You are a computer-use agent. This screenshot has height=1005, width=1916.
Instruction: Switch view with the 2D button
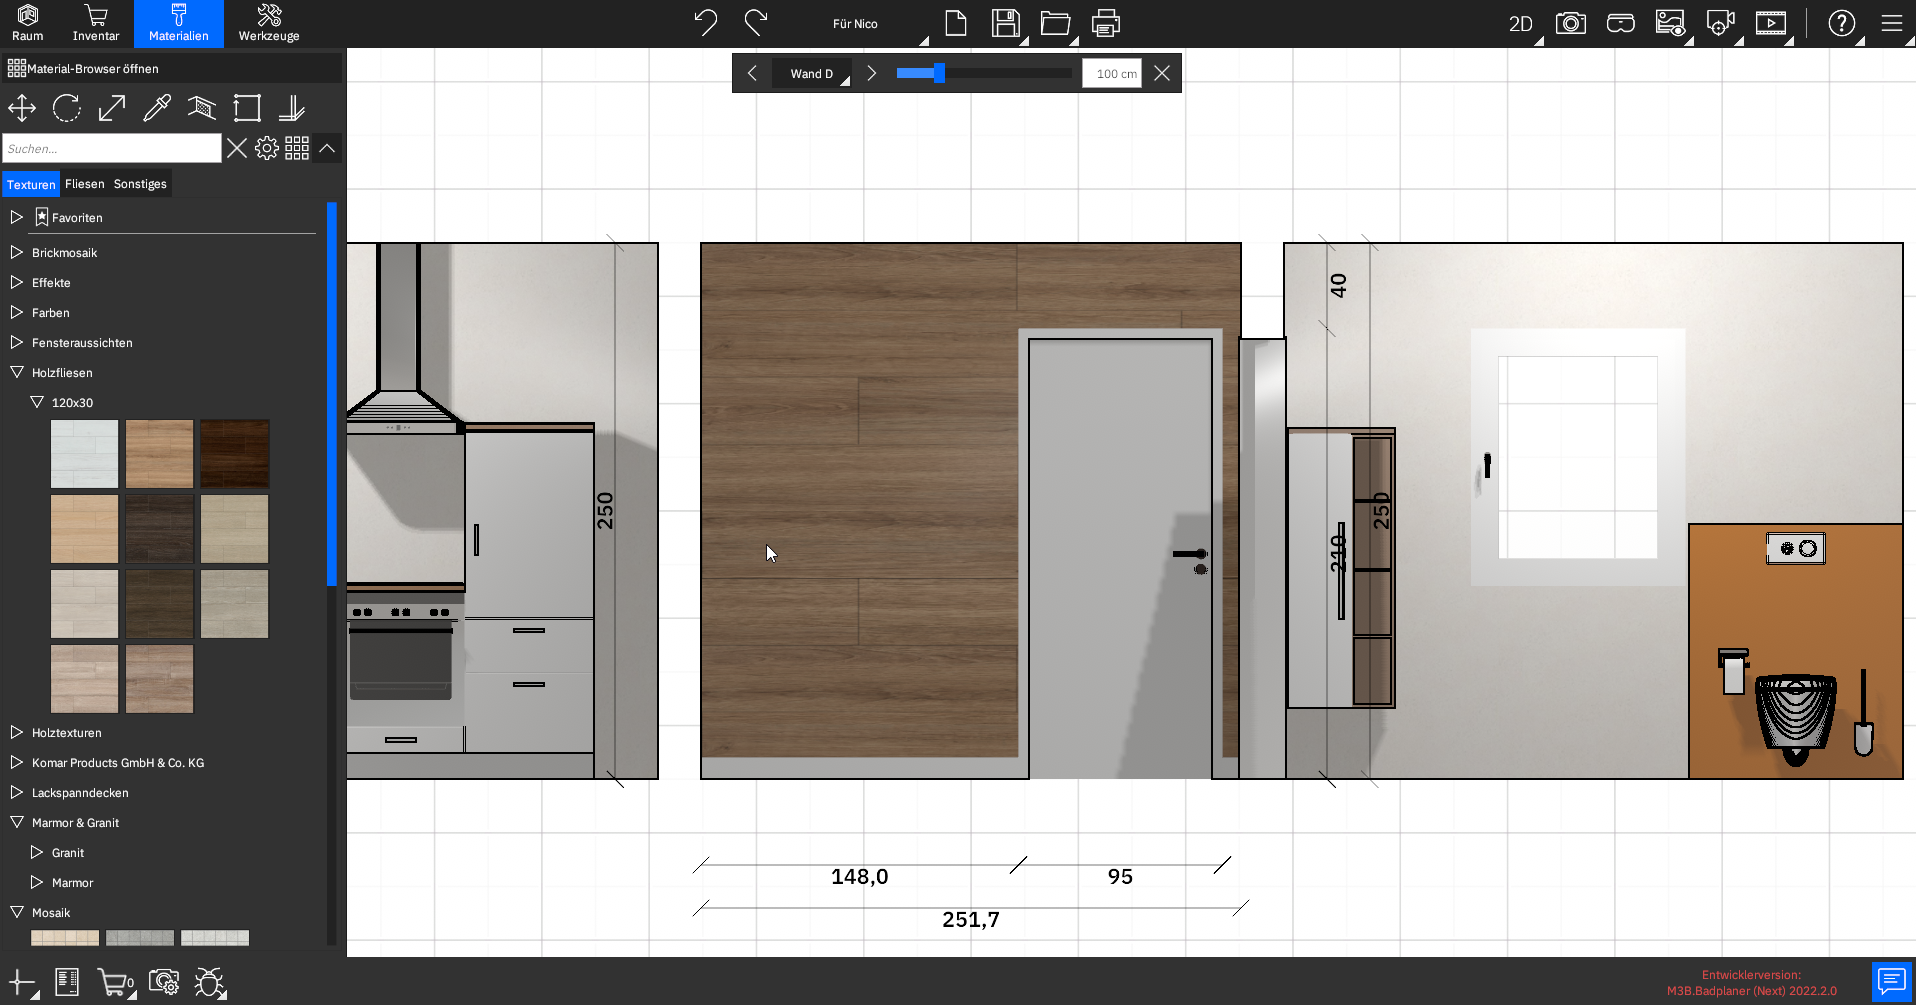point(1521,24)
